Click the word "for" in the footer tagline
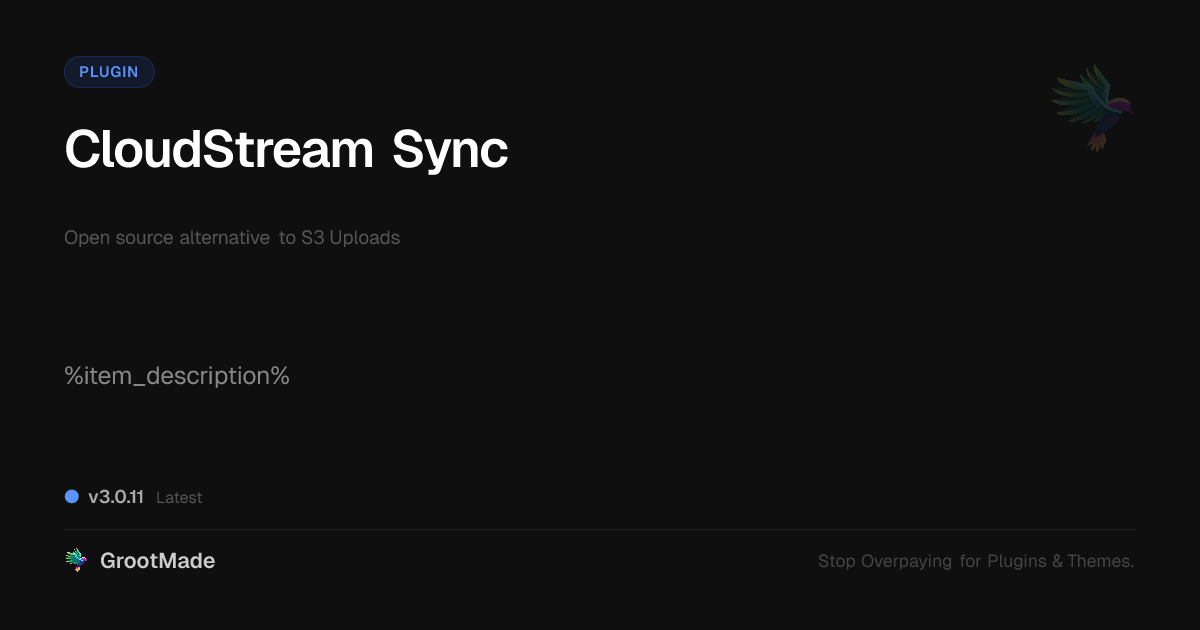 tap(970, 562)
